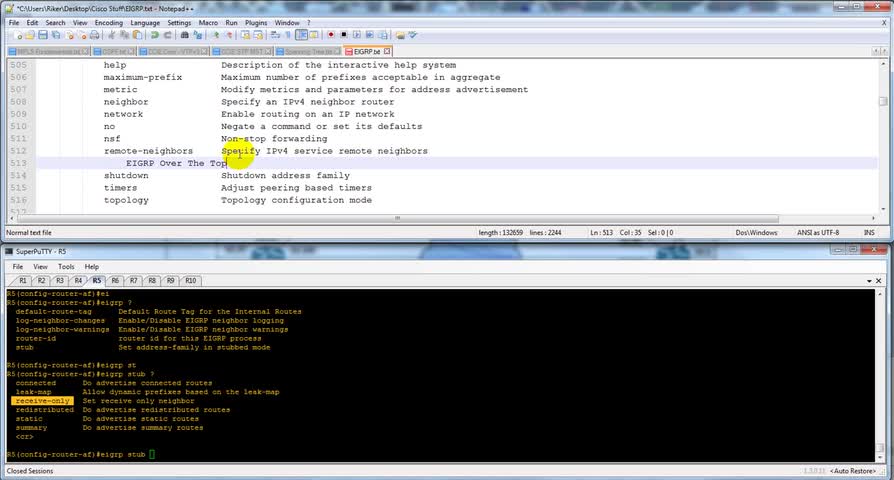Click the Print icon in Notepad++ toolbar

(x=95, y=35)
